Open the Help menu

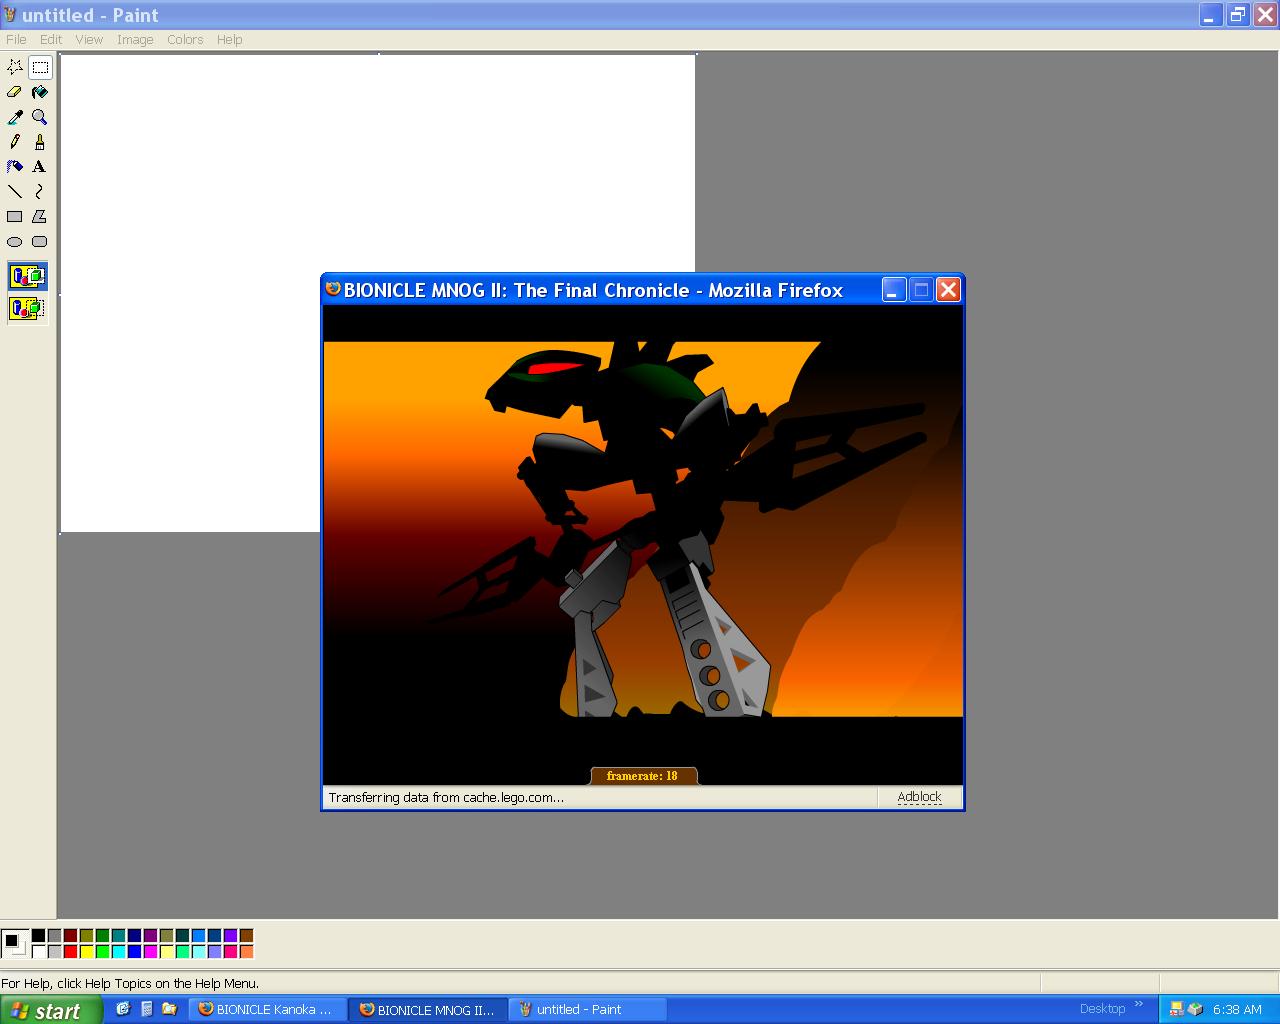(230, 40)
